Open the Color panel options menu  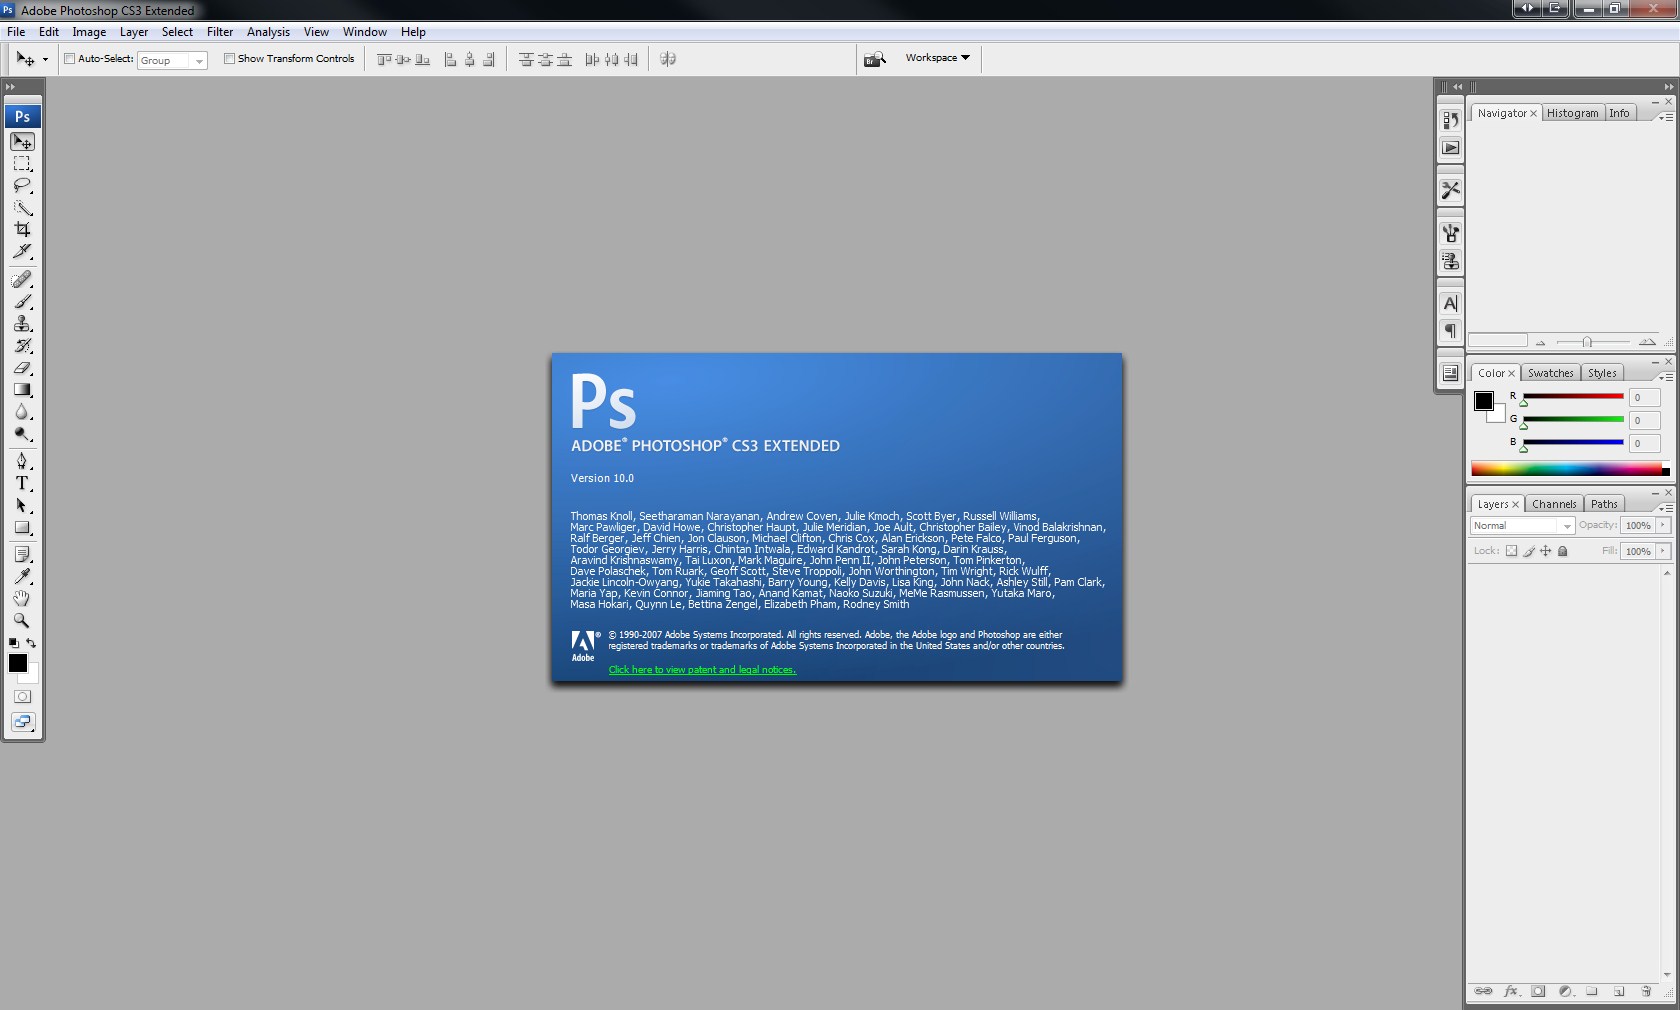point(1665,377)
